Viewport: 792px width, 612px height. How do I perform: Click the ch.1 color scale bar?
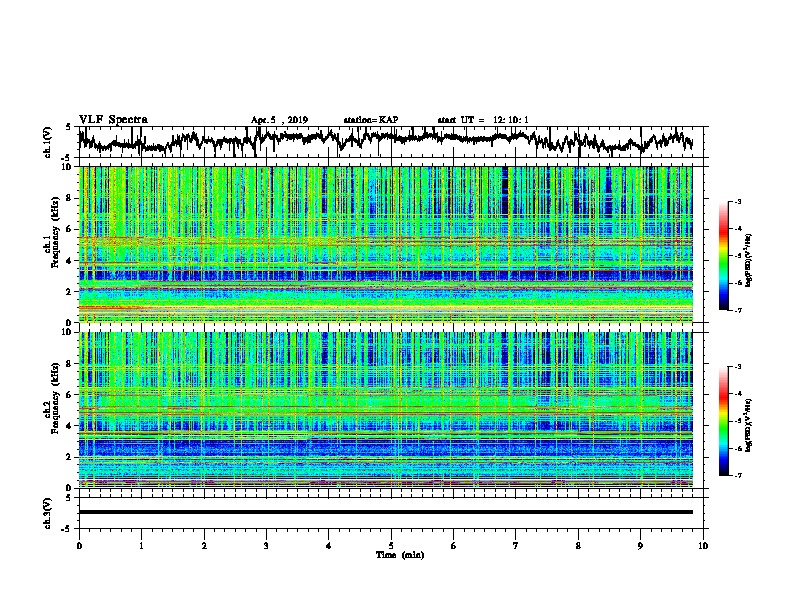pos(723,256)
